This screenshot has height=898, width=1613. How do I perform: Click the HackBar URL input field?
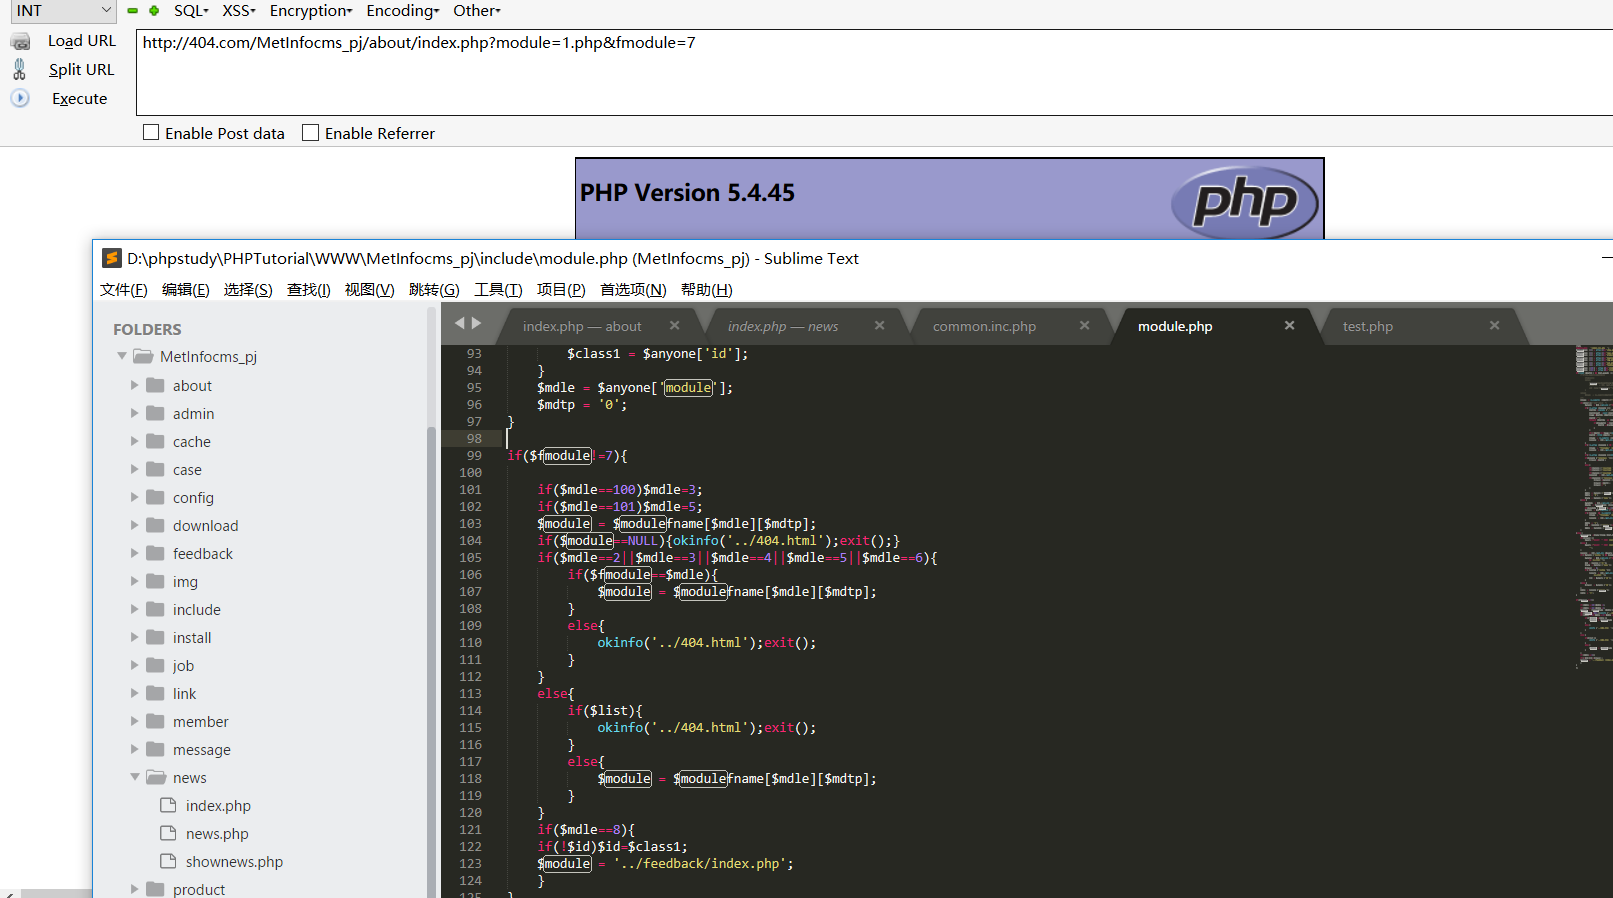pos(874,72)
